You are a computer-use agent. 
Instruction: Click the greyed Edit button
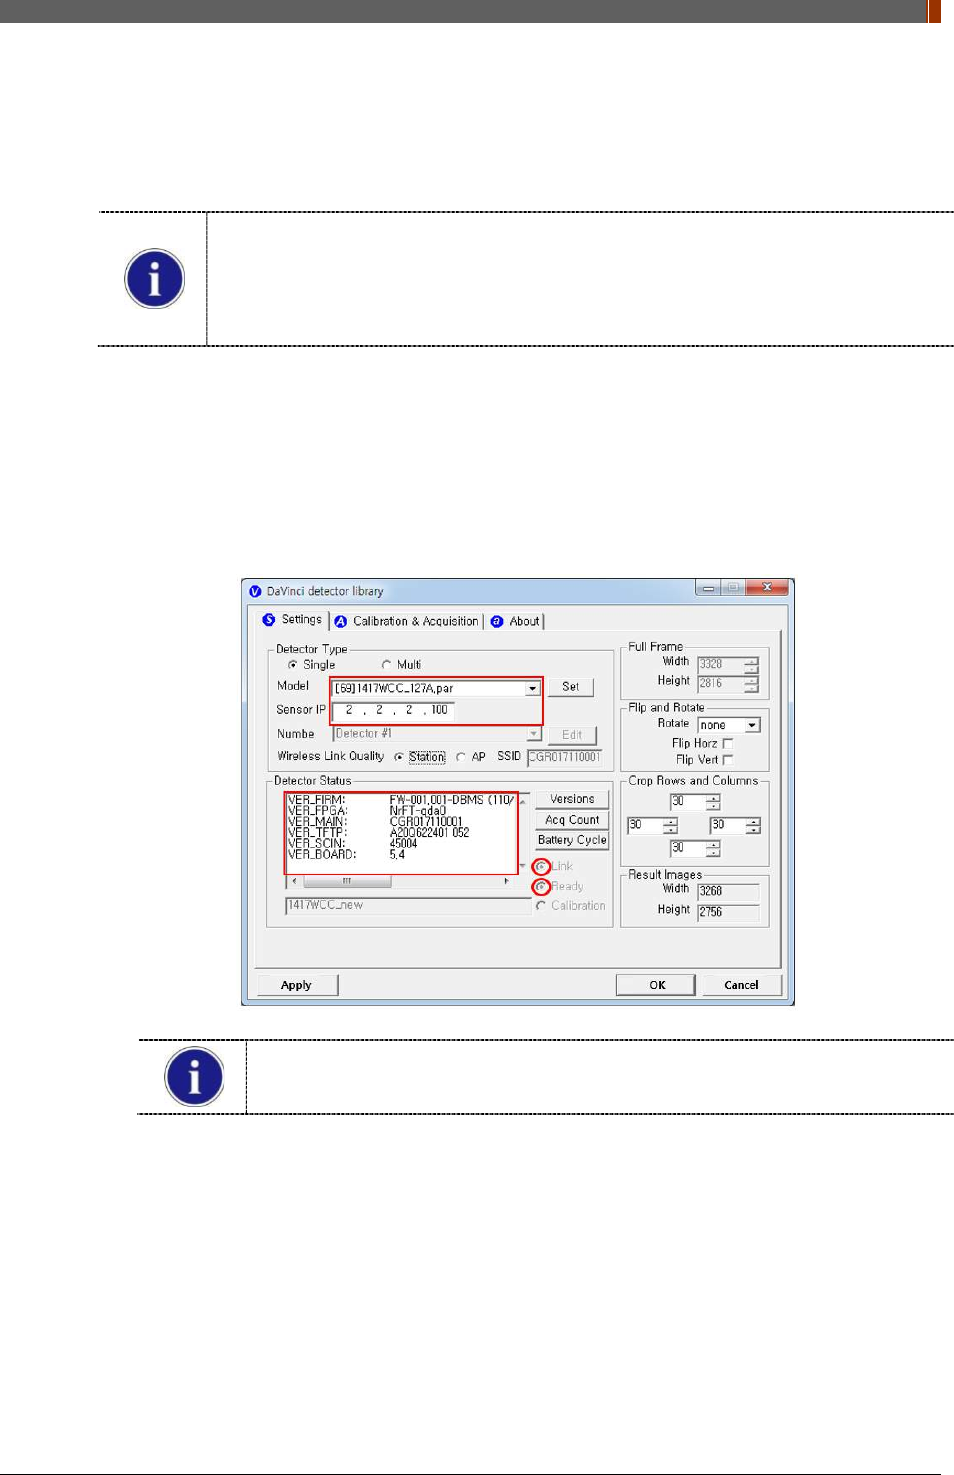(572, 735)
